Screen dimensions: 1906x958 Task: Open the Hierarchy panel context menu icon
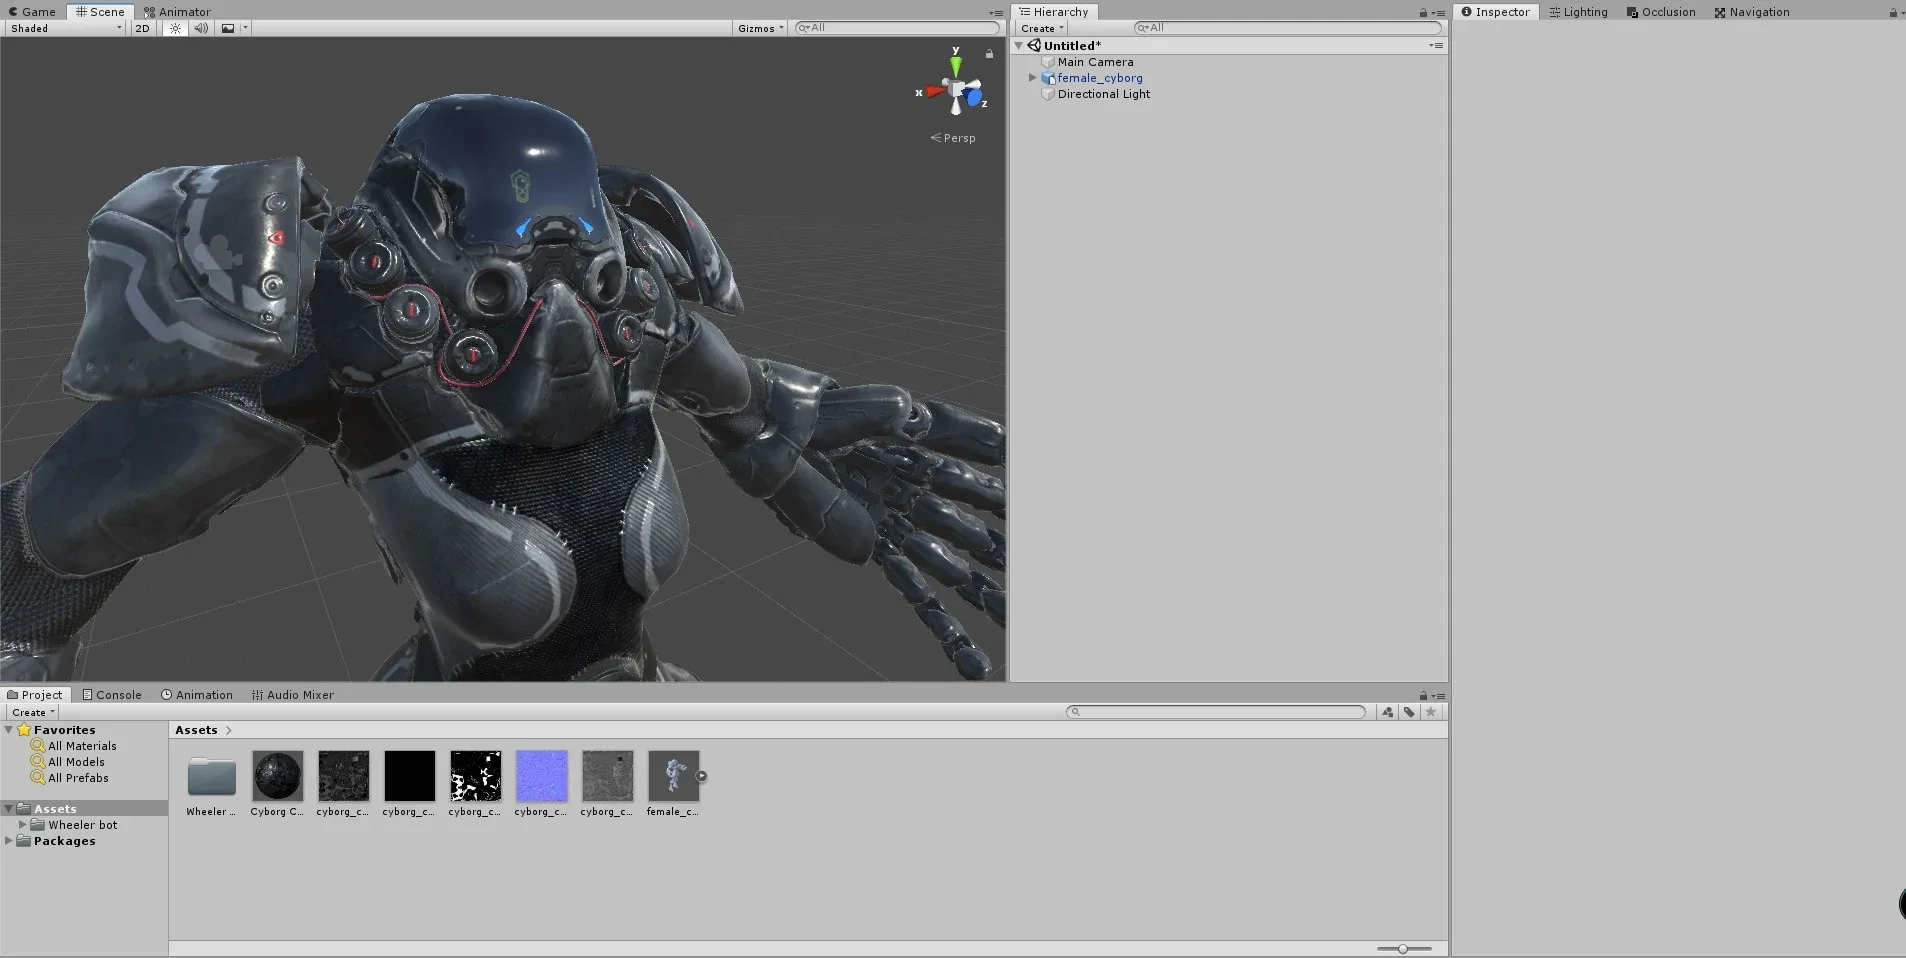pos(1437,12)
